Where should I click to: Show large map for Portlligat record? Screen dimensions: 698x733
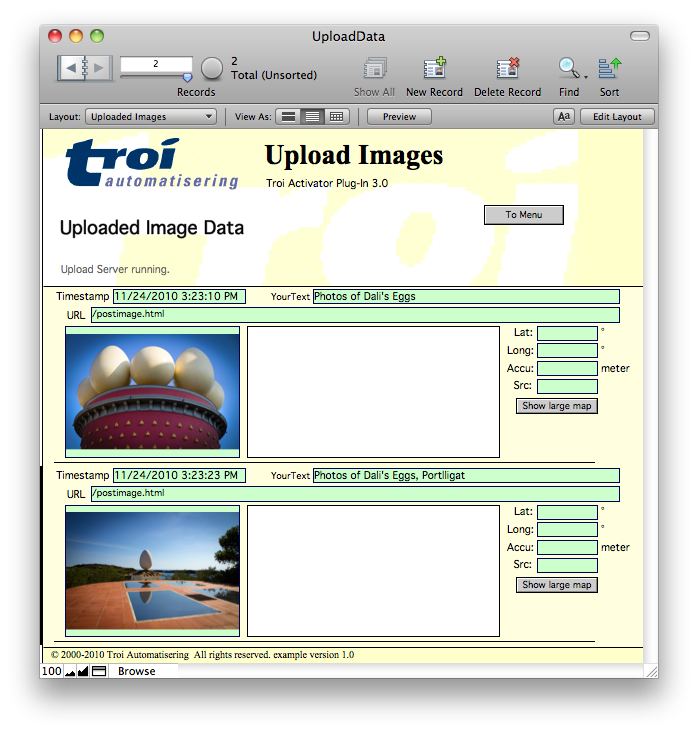[x=557, y=585]
